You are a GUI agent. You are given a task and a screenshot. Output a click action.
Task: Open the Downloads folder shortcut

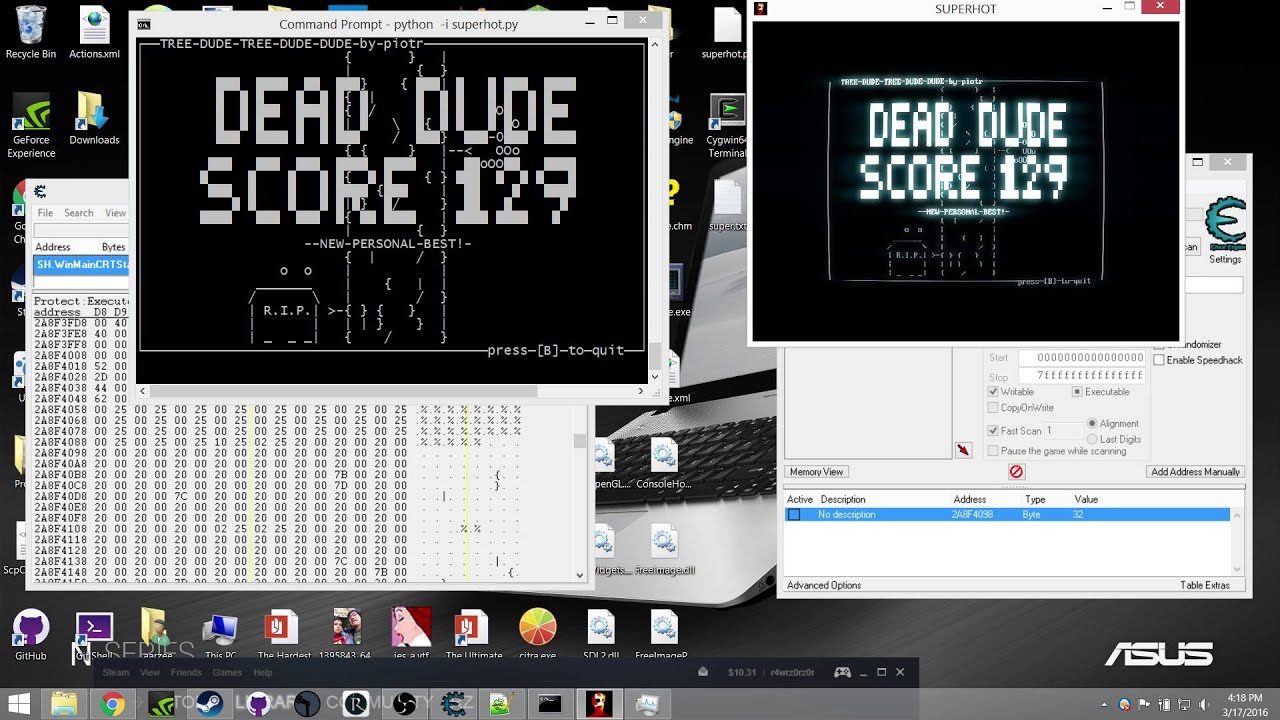point(94,118)
